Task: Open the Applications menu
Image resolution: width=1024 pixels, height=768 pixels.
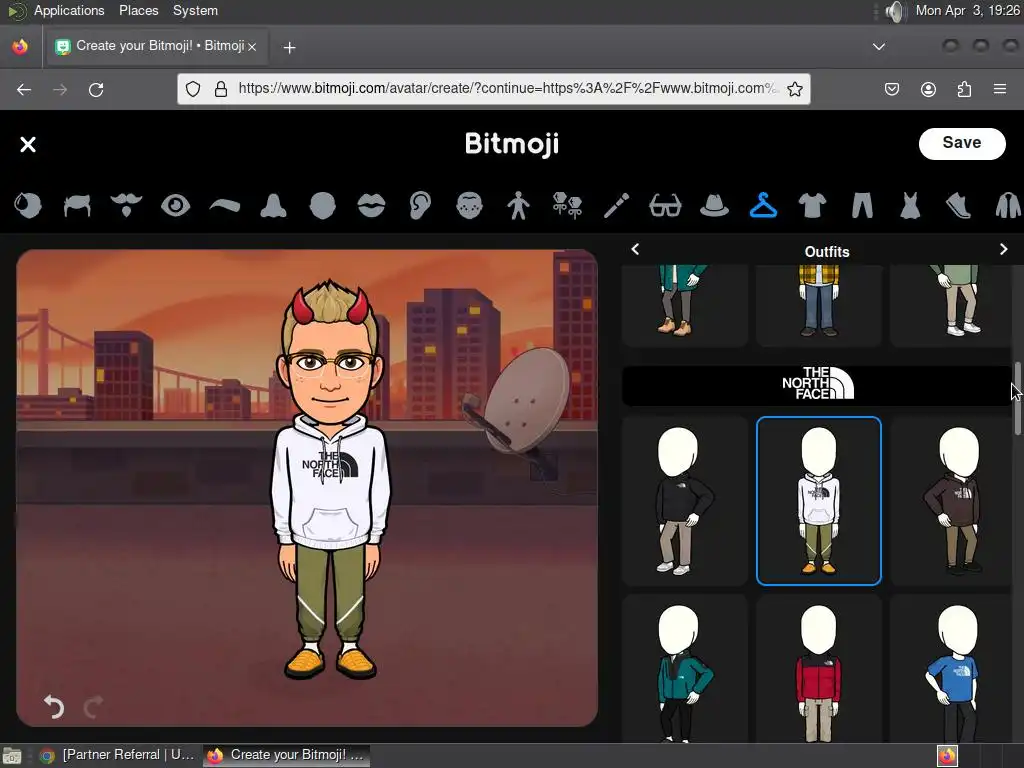Action: point(69,10)
